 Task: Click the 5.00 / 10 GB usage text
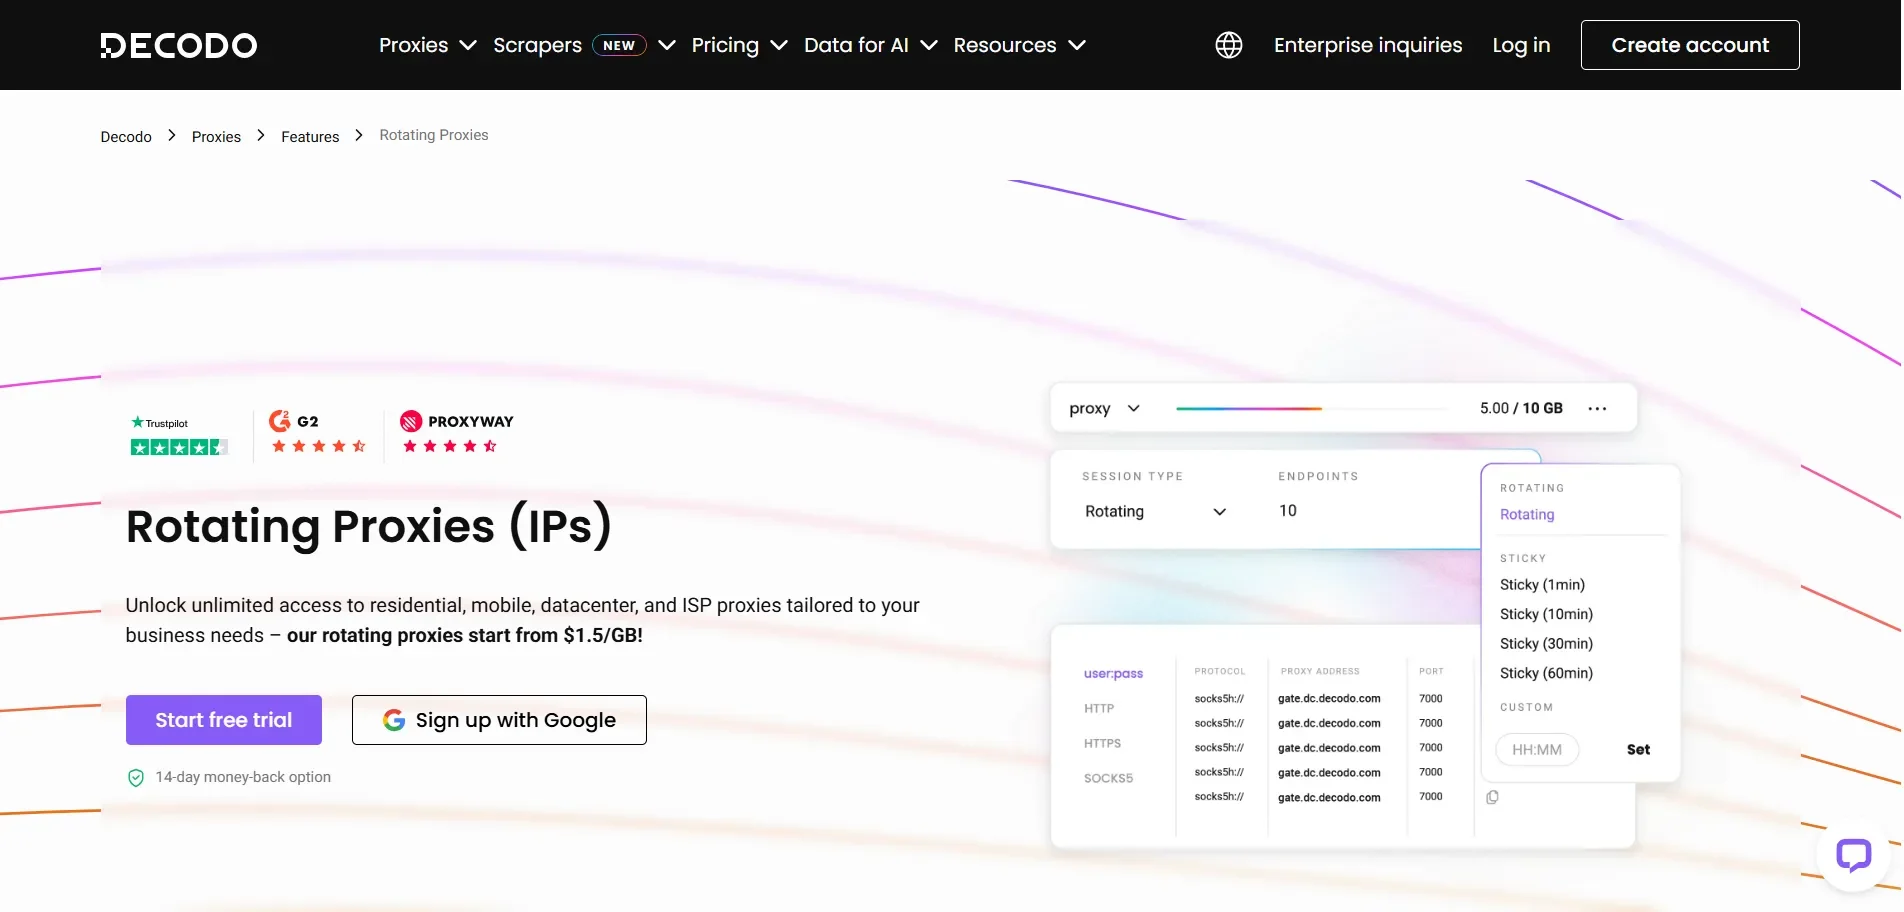(x=1521, y=408)
